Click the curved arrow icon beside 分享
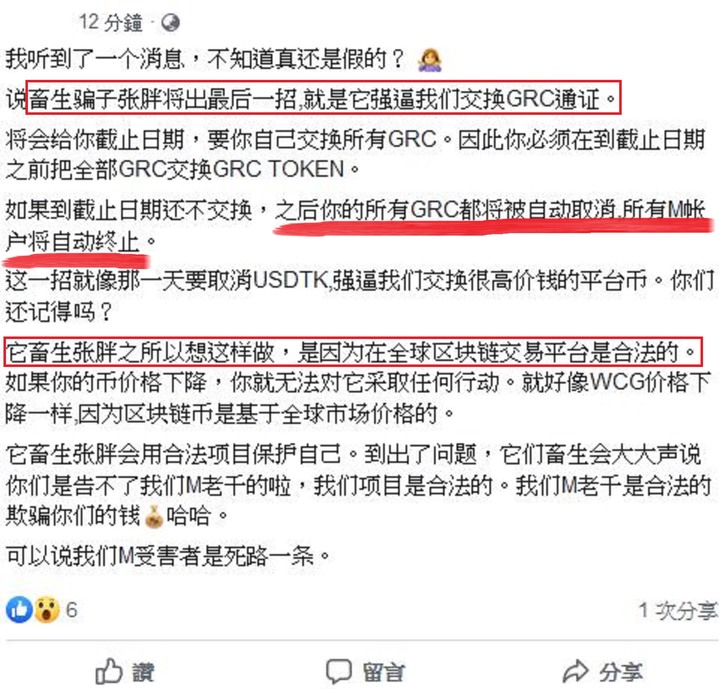The width and height of the screenshot is (720, 689). tap(575, 671)
